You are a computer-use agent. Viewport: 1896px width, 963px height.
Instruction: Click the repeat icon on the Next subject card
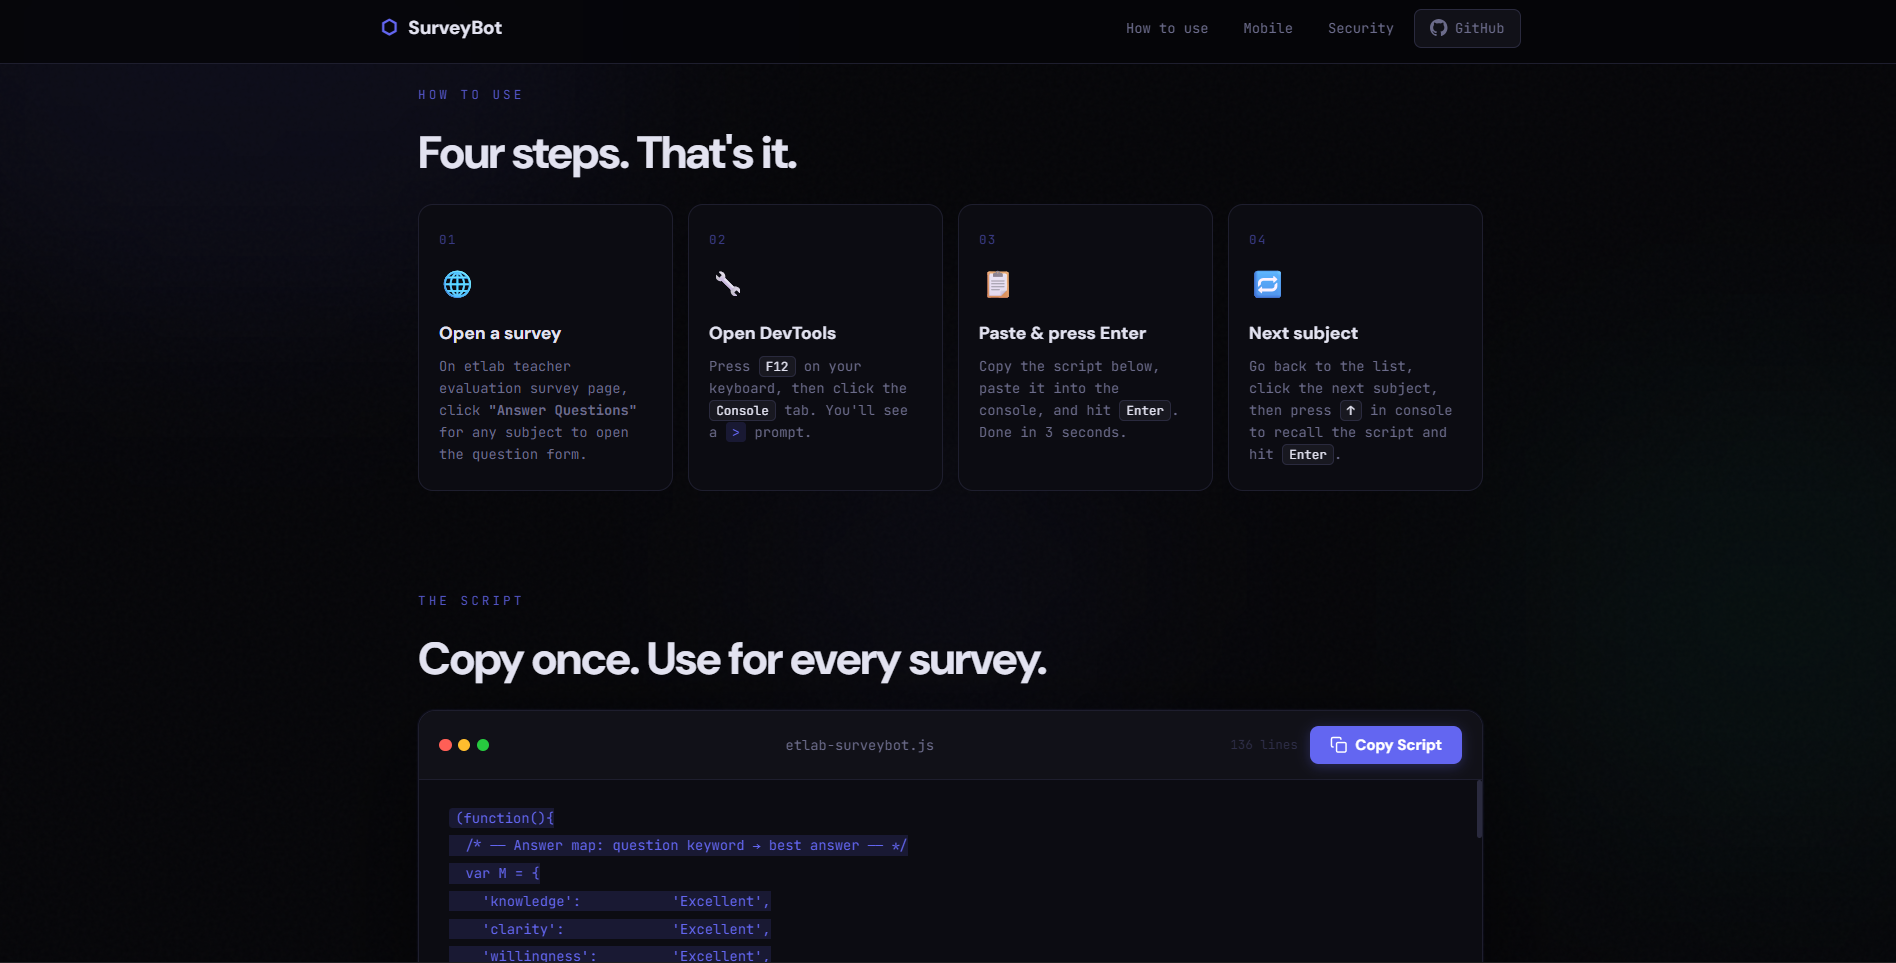tap(1267, 284)
